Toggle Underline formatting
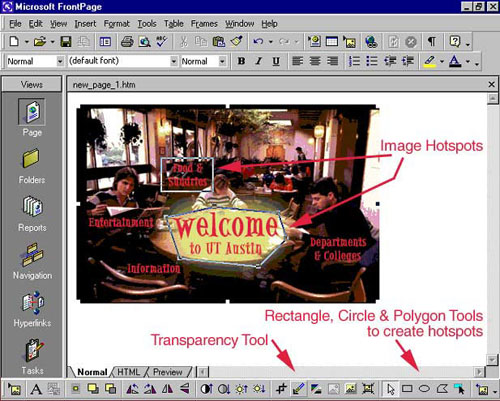500x401 pixels. click(276, 61)
